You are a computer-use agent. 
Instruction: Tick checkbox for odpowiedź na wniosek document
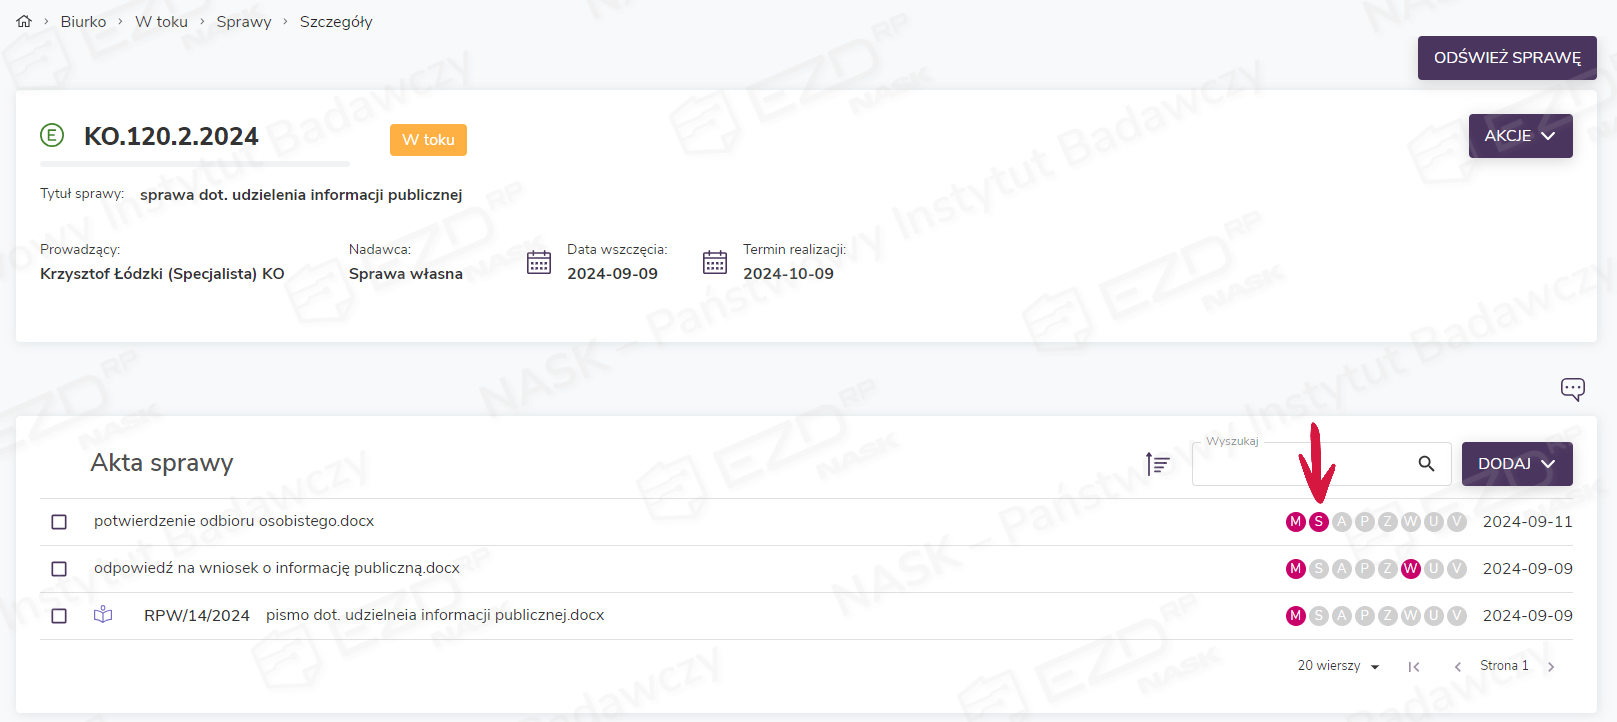pos(59,569)
